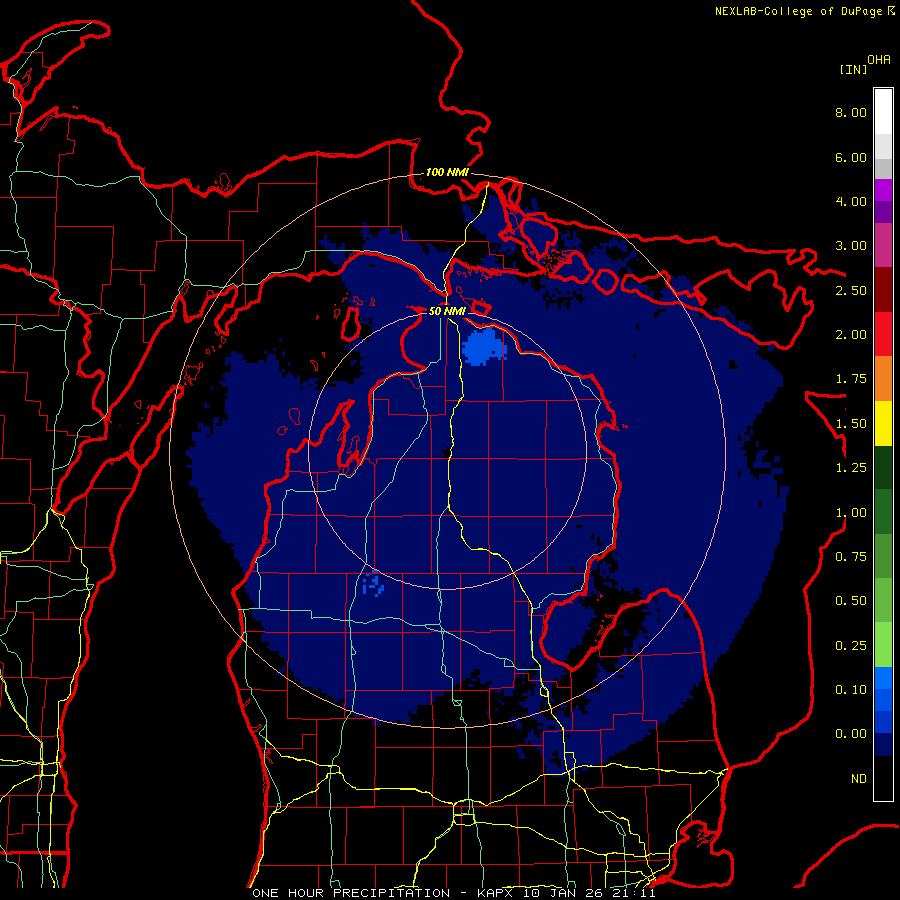Screen dimensions: 900x900
Task: Click the OHA product label above the scale
Action: (879, 60)
